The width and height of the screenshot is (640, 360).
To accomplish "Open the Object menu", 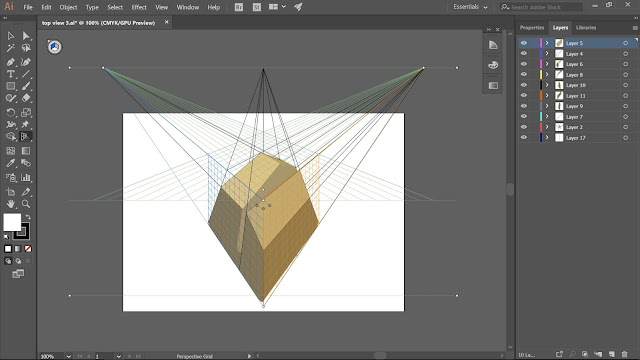I will pos(68,7).
